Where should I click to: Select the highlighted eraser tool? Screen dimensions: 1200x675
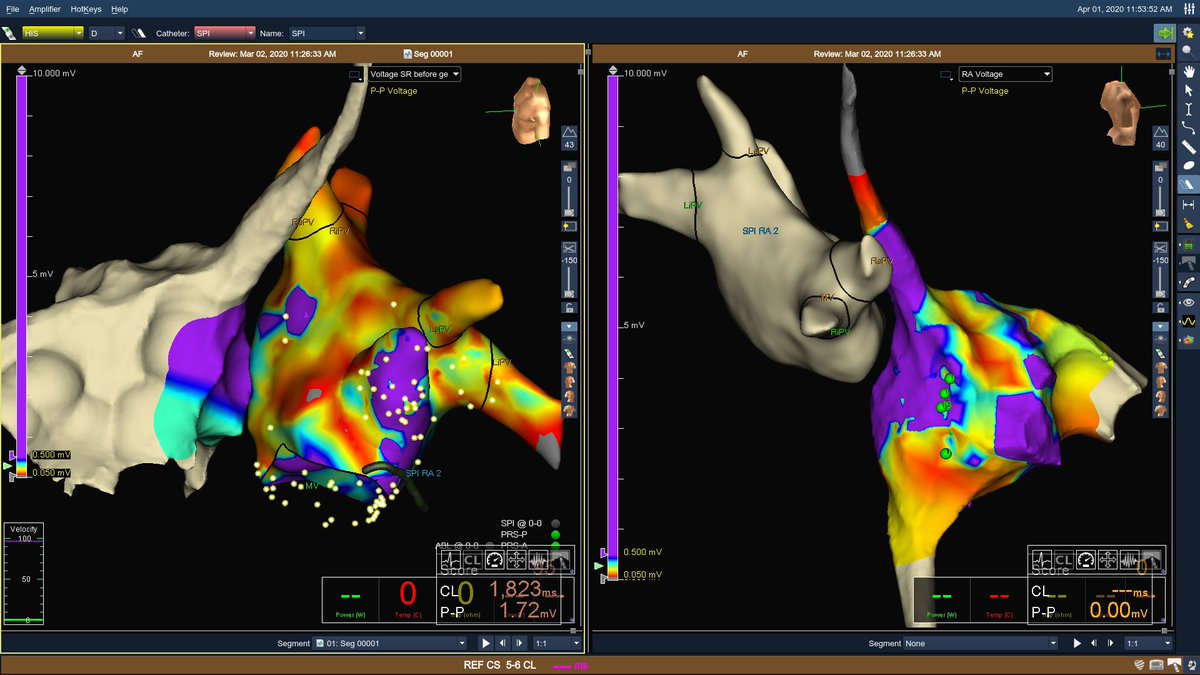click(x=1189, y=186)
